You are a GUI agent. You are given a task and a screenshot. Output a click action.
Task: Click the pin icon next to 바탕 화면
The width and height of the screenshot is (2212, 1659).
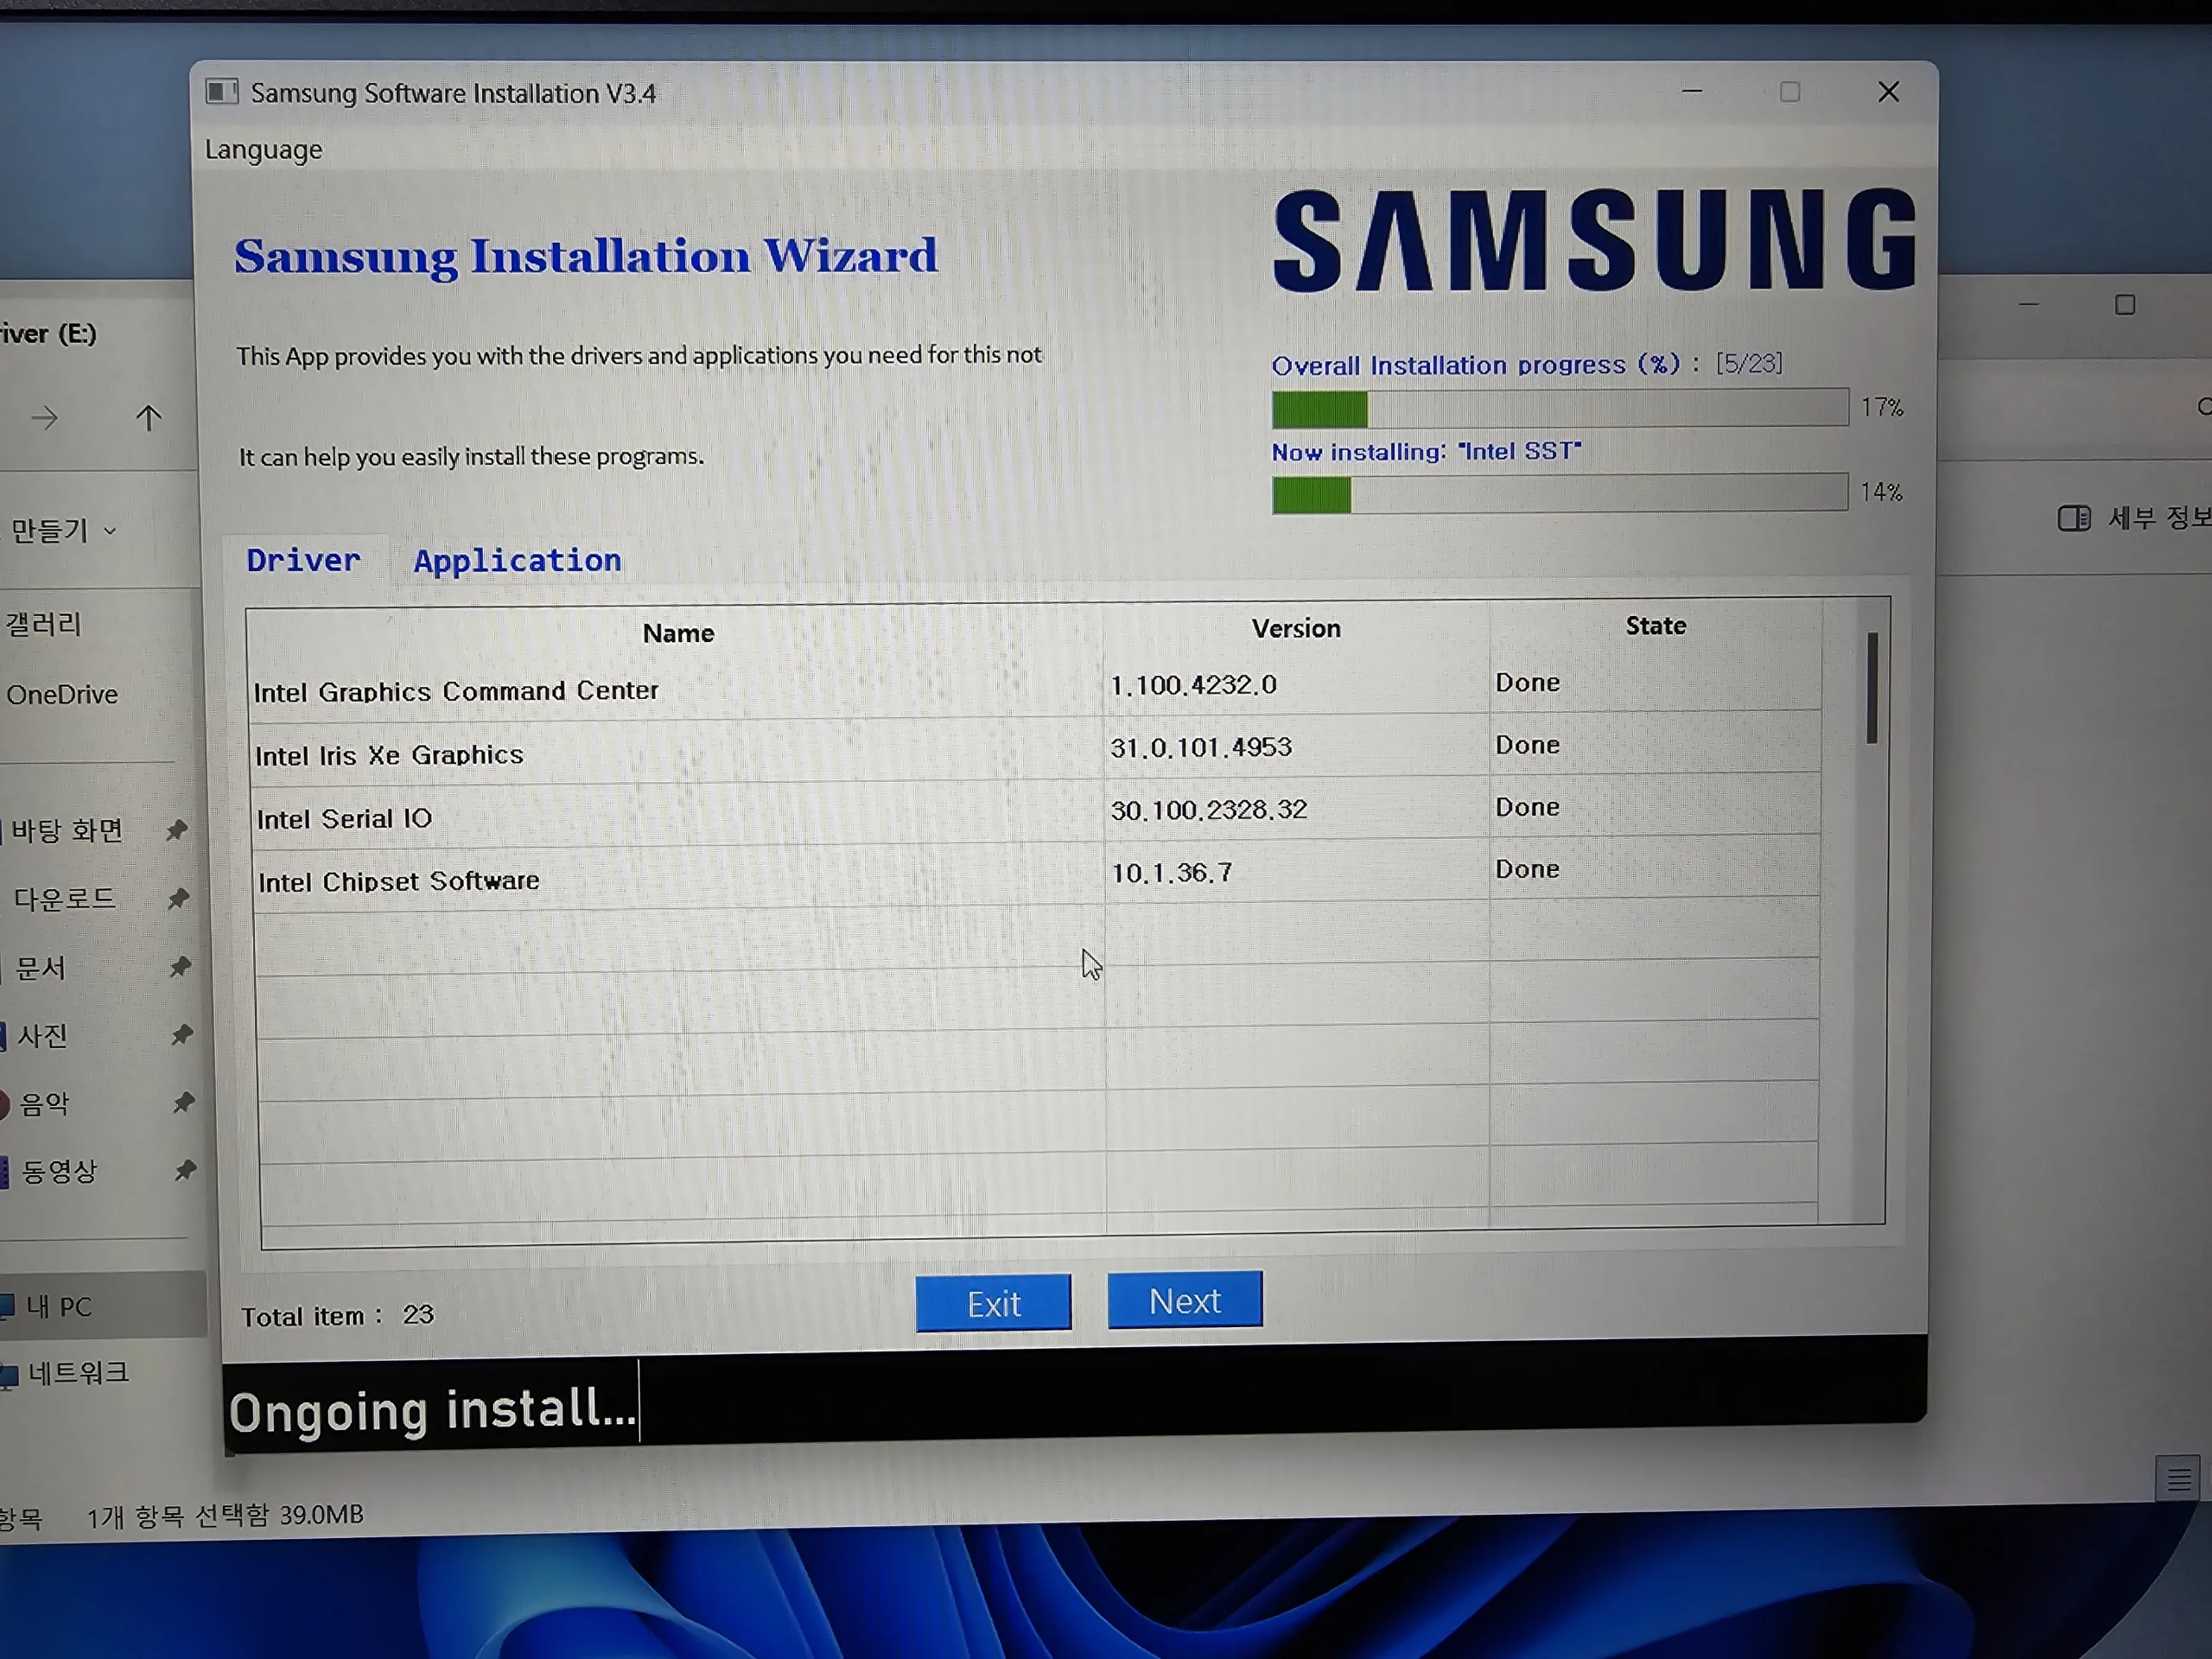(177, 830)
